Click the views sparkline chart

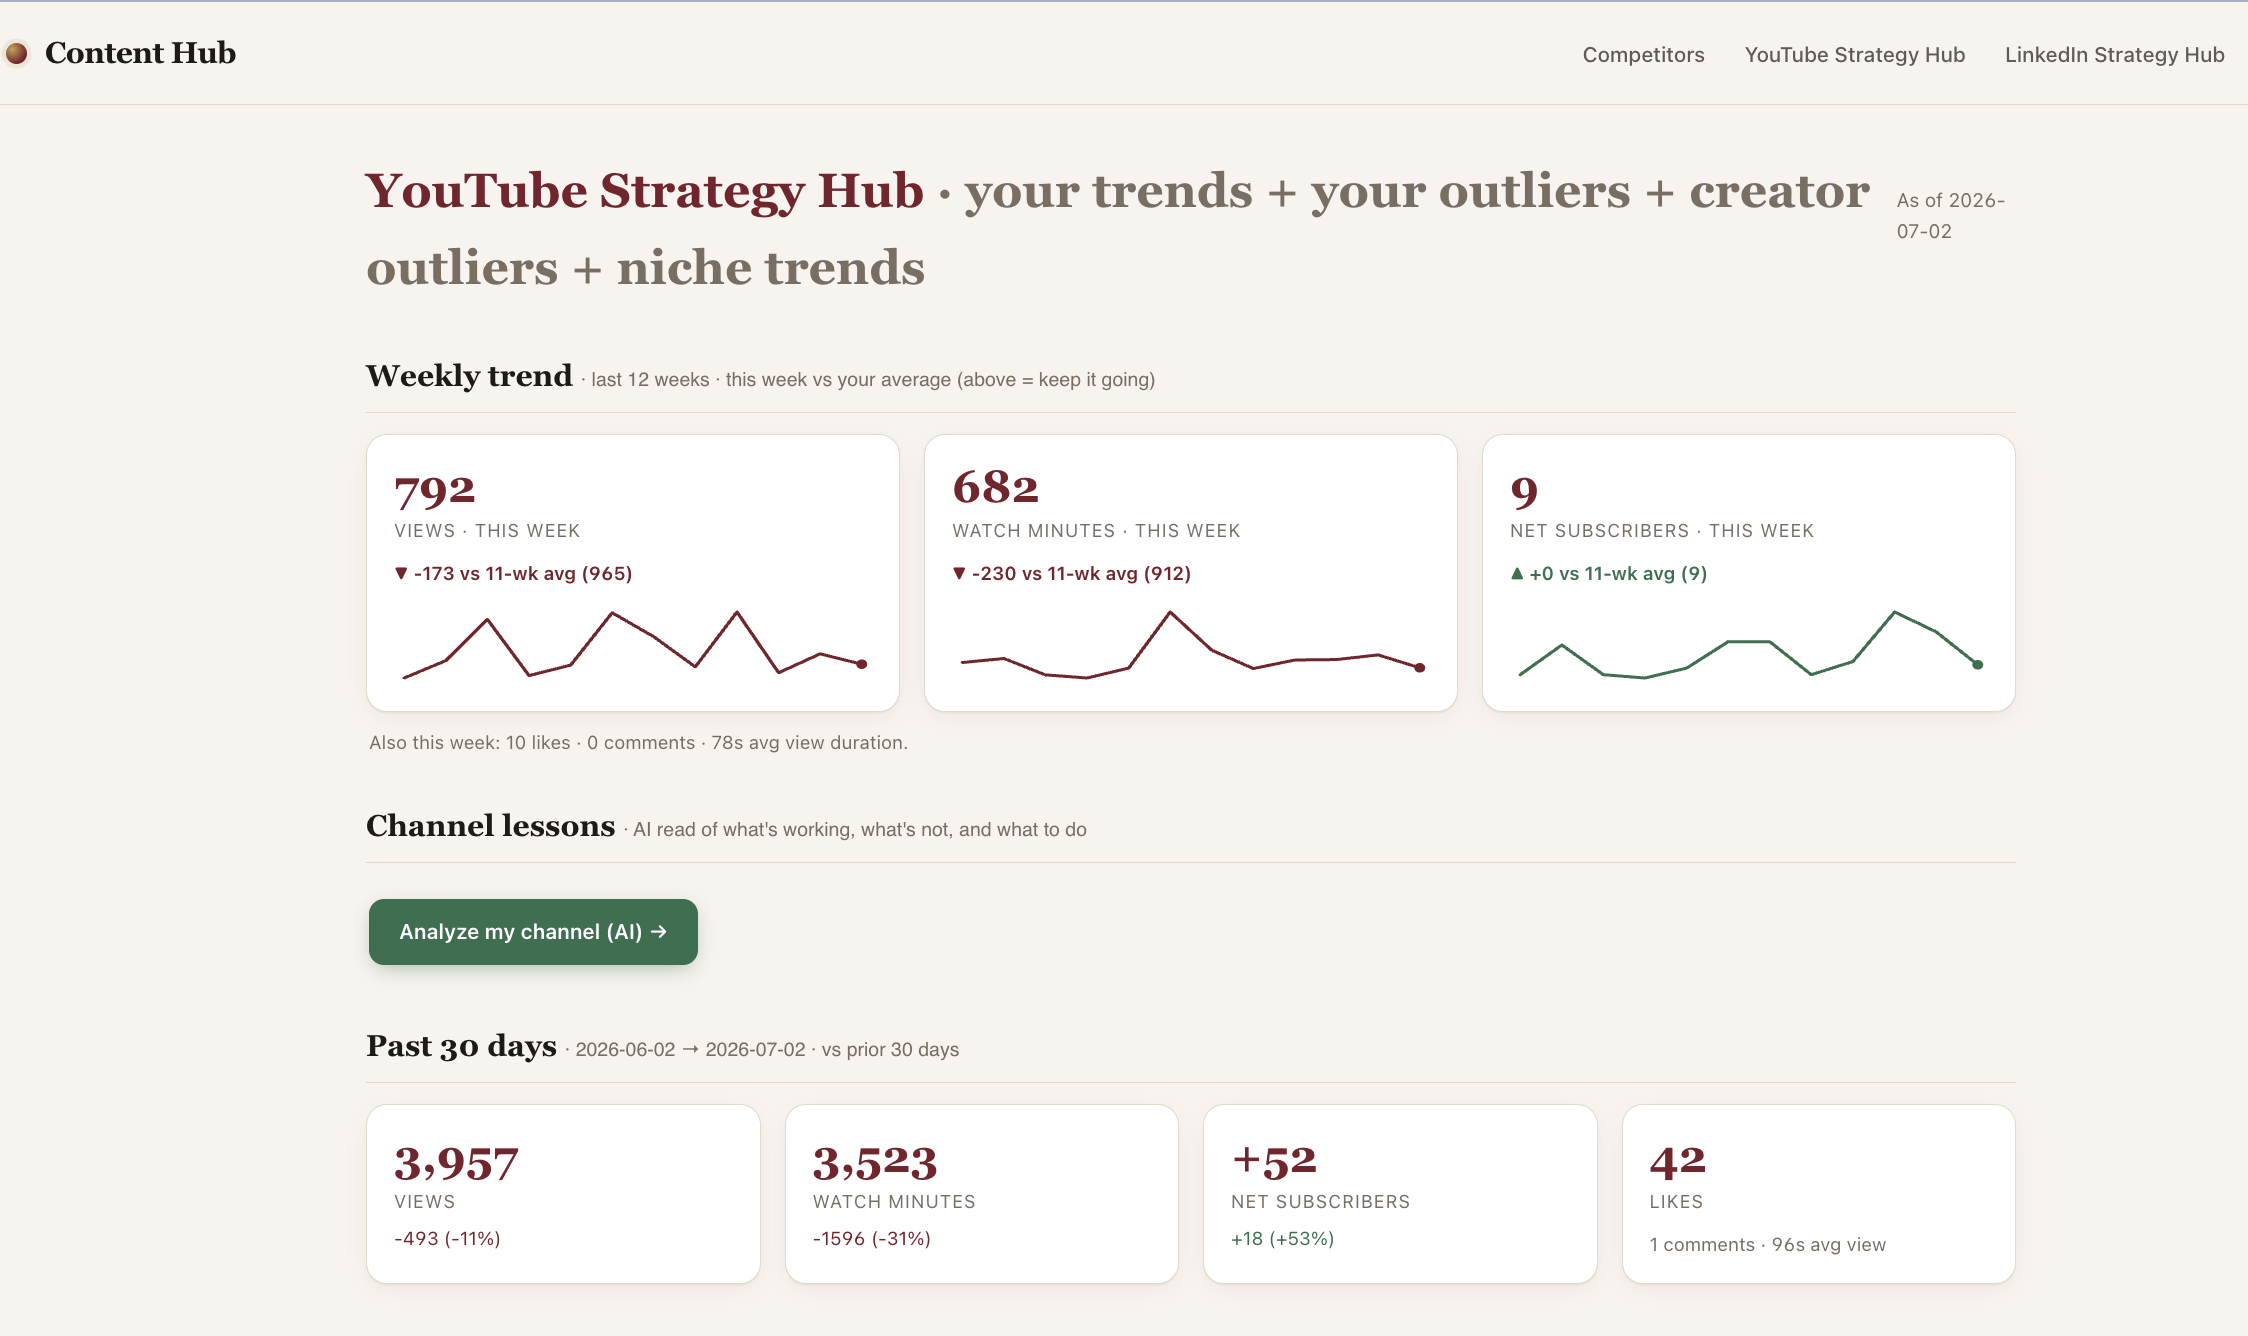click(634, 645)
